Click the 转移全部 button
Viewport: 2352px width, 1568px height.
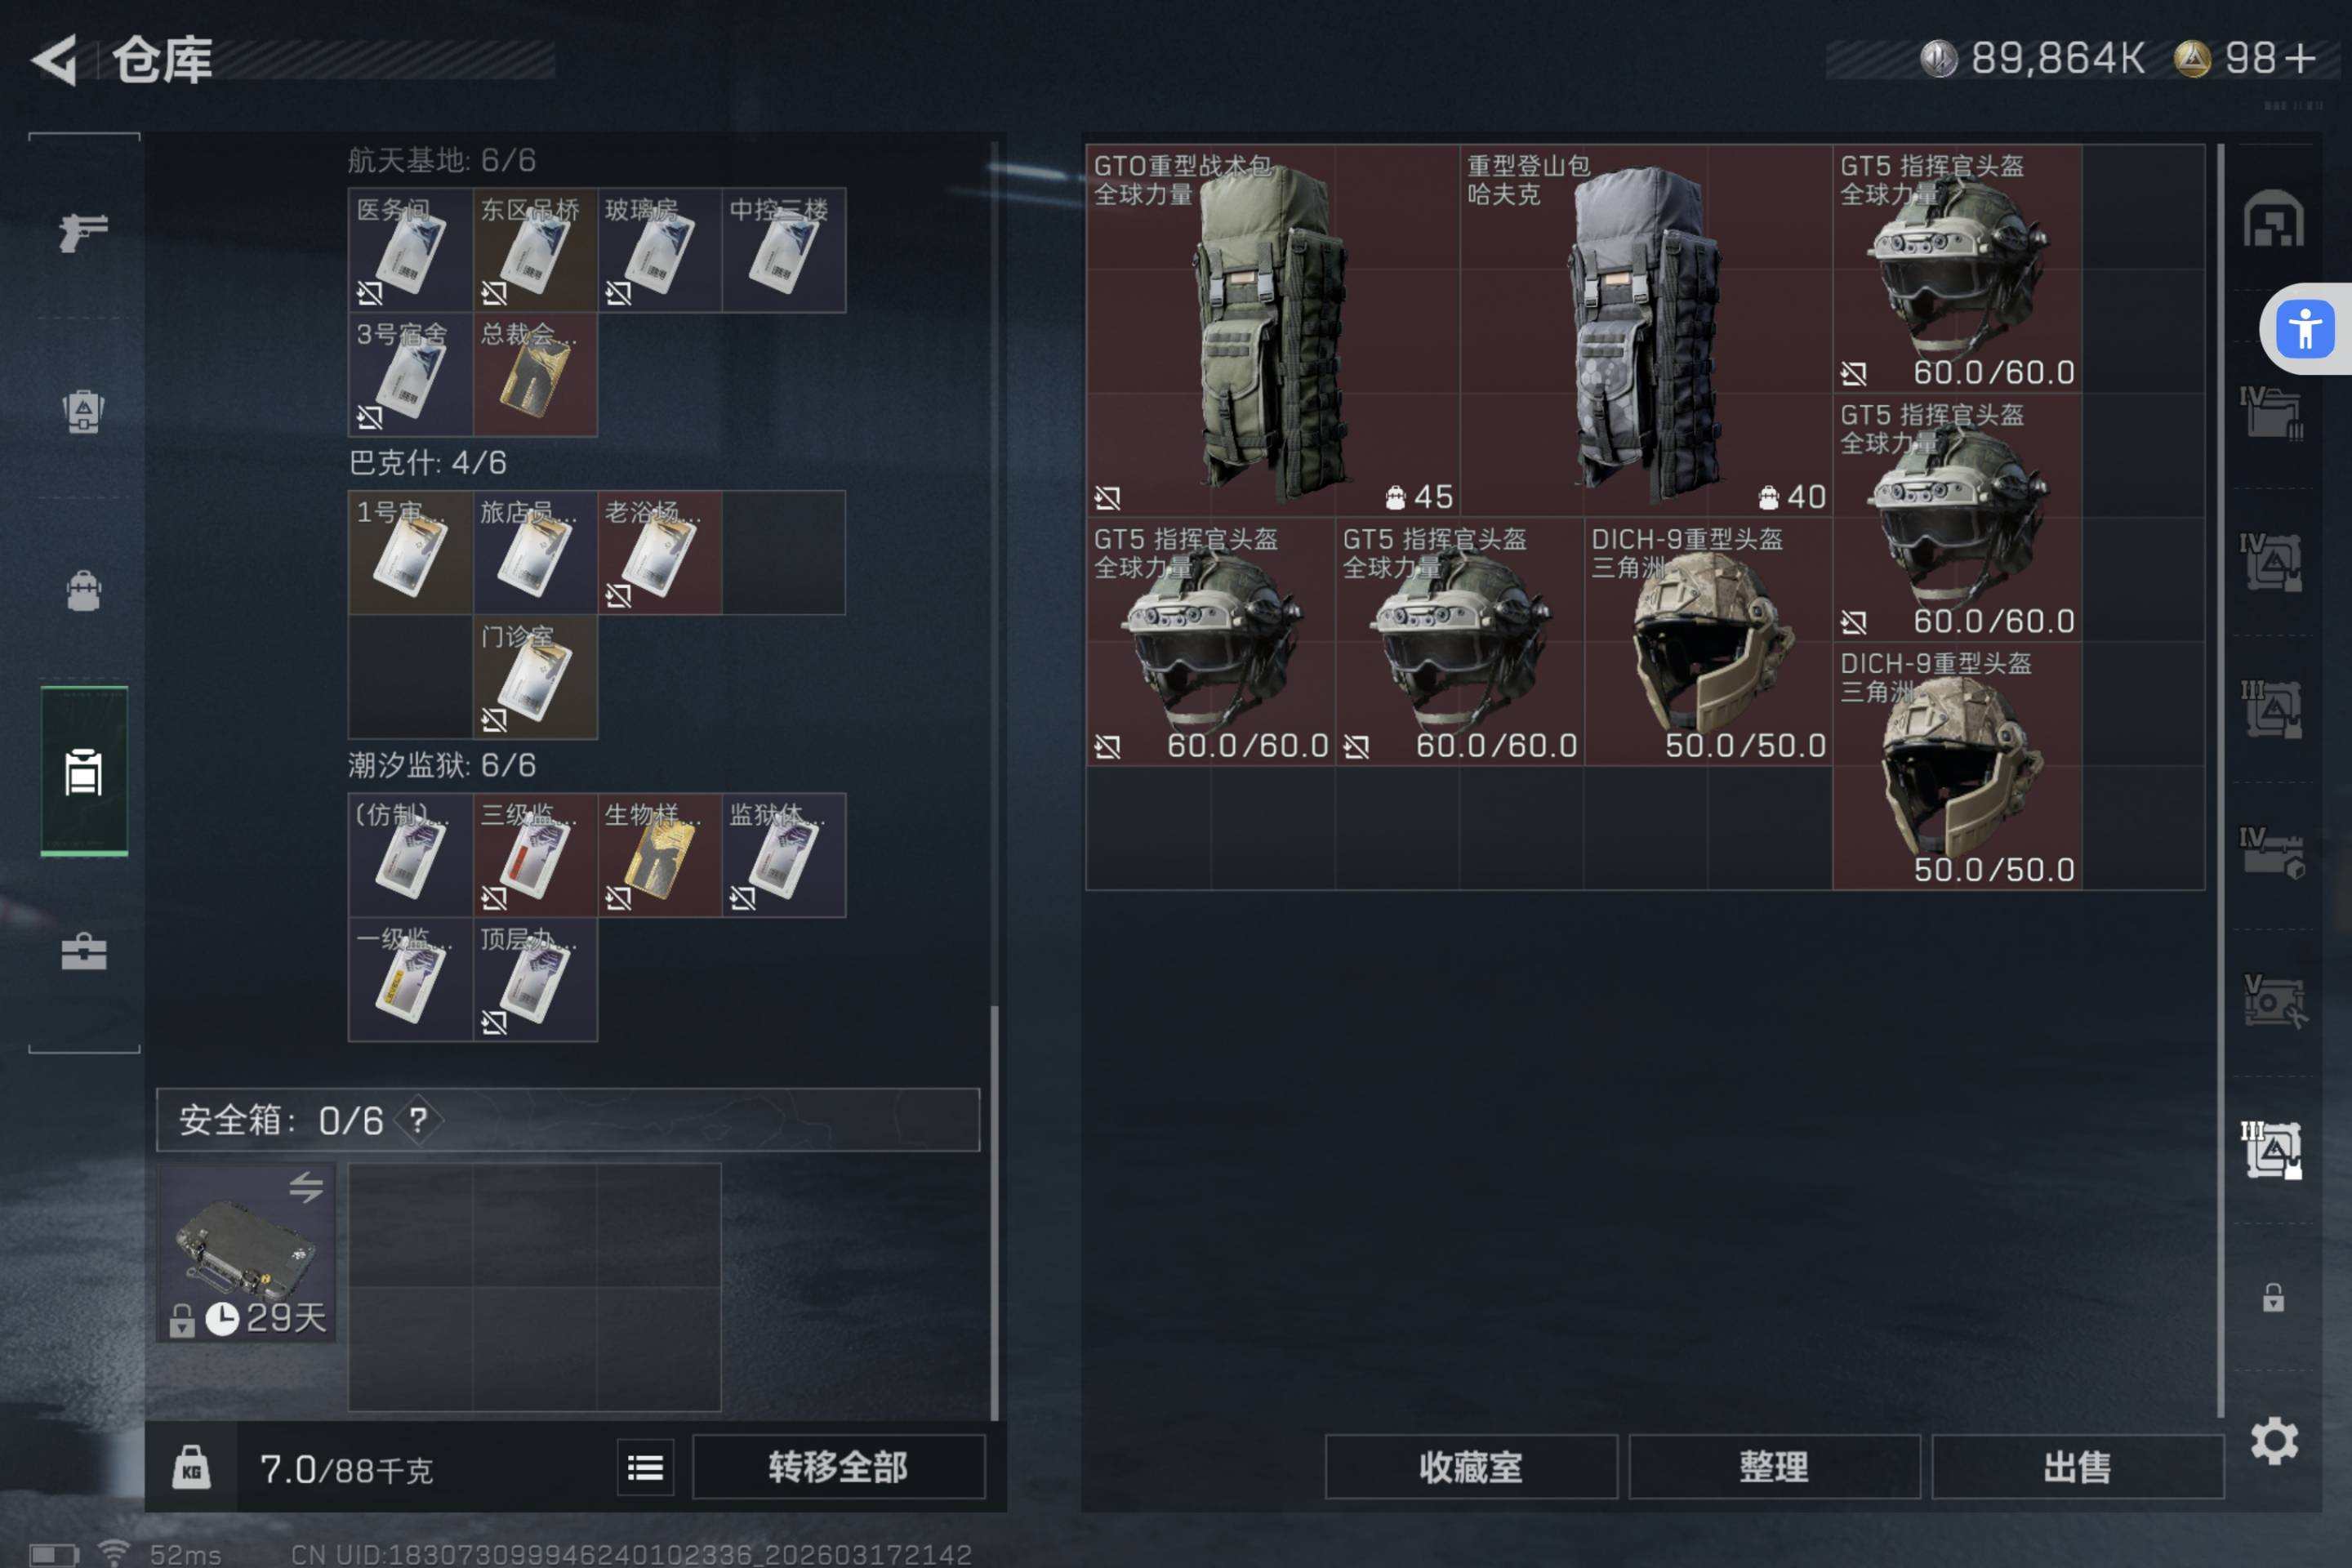[x=838, y=1467]
